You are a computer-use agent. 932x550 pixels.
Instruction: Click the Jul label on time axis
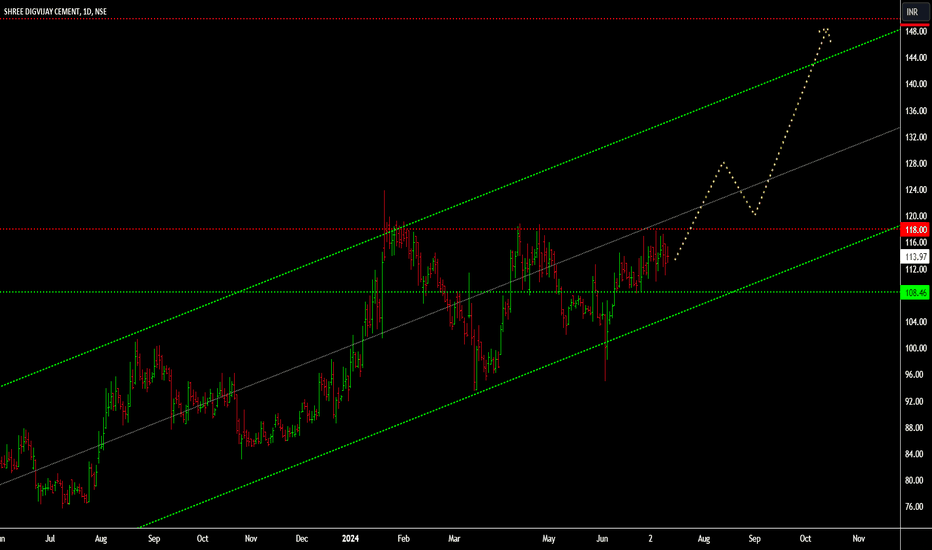(x=50, y=539)
